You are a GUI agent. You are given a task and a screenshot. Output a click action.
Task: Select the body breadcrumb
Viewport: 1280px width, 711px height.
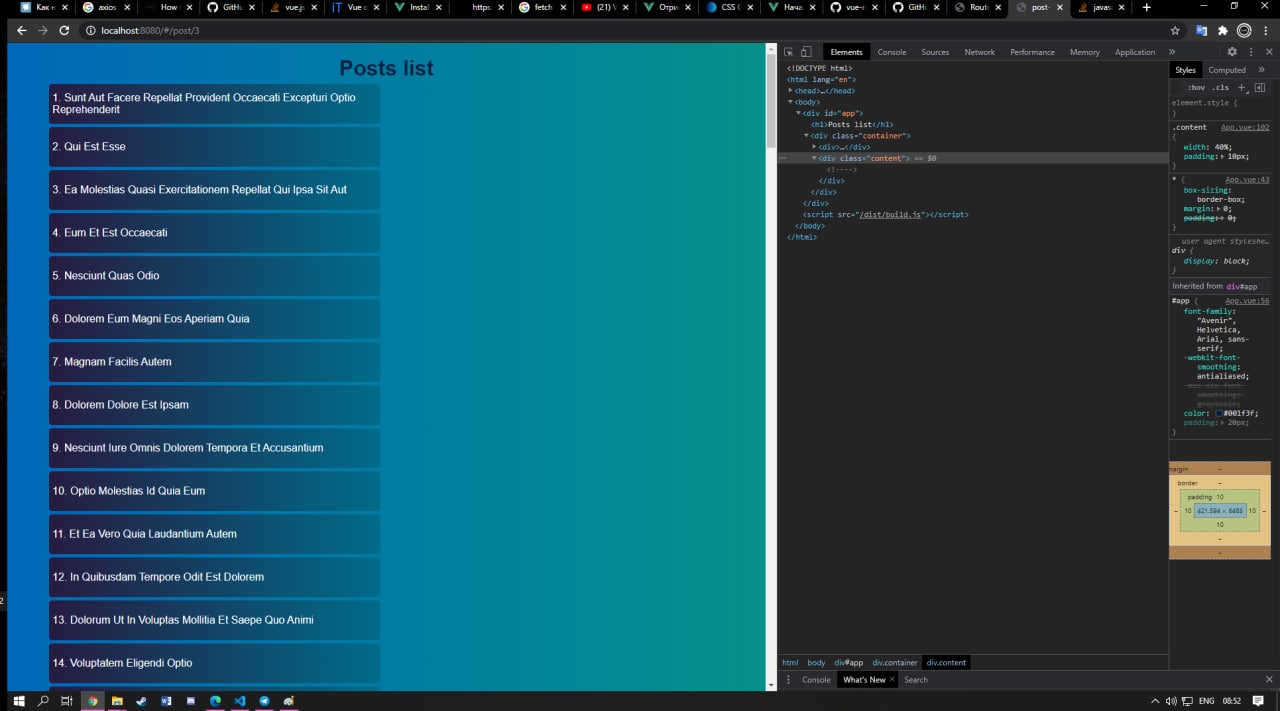click(816, 662)
